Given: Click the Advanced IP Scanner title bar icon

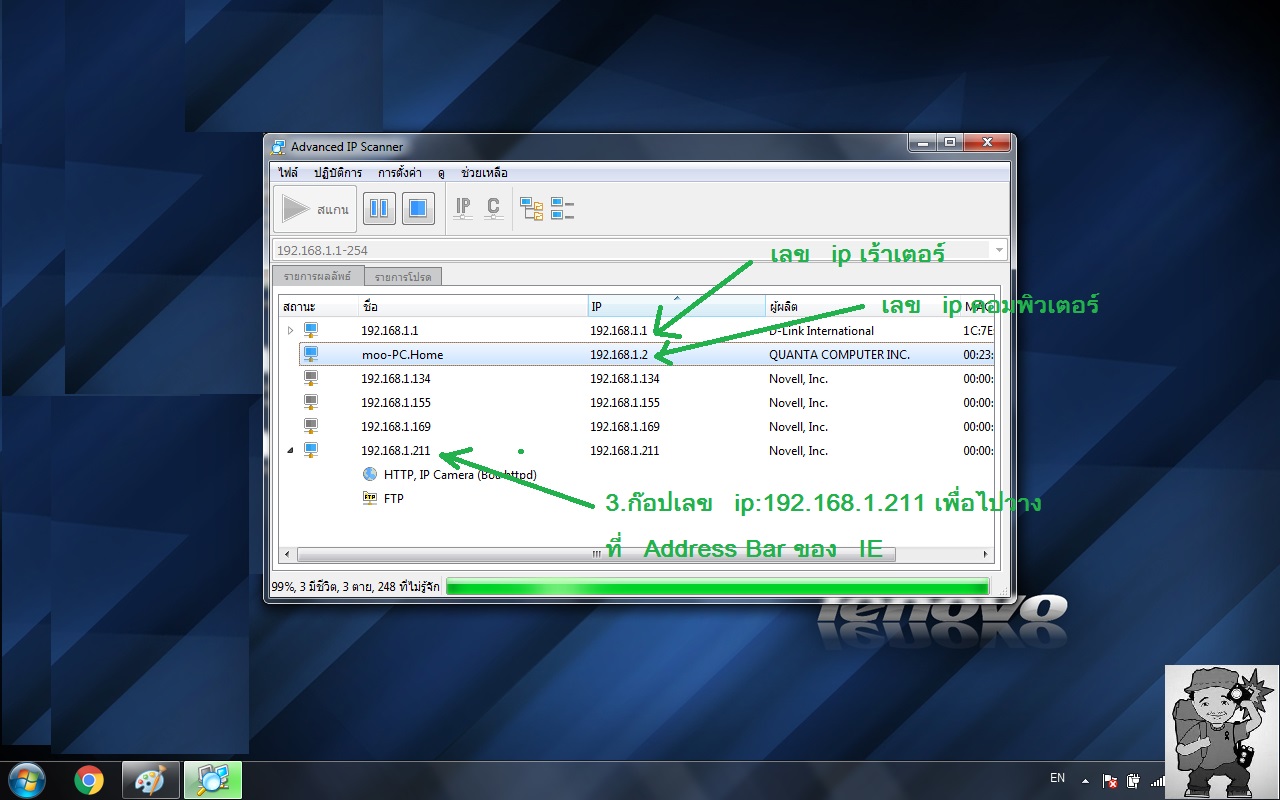Looking at the screenshot, I should (279, 147).
